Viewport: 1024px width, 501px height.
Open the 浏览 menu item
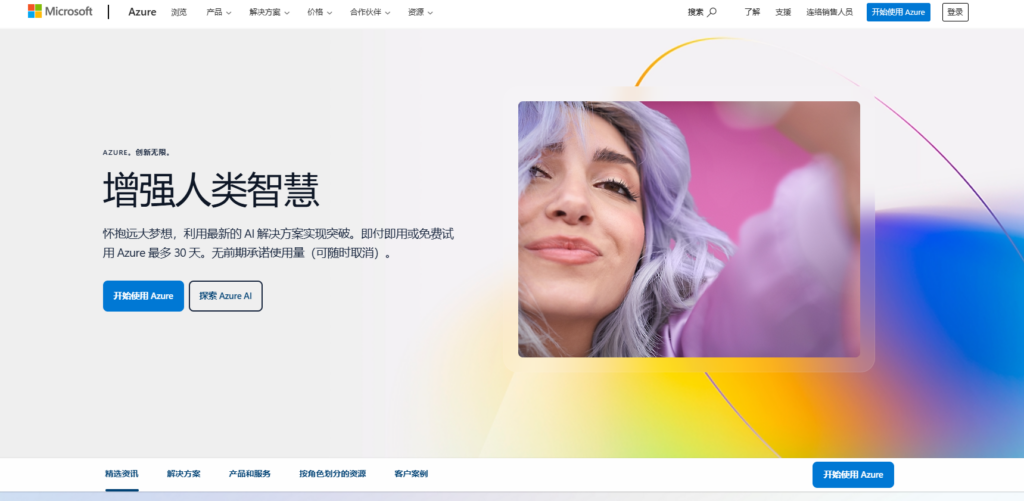point(179,12)
